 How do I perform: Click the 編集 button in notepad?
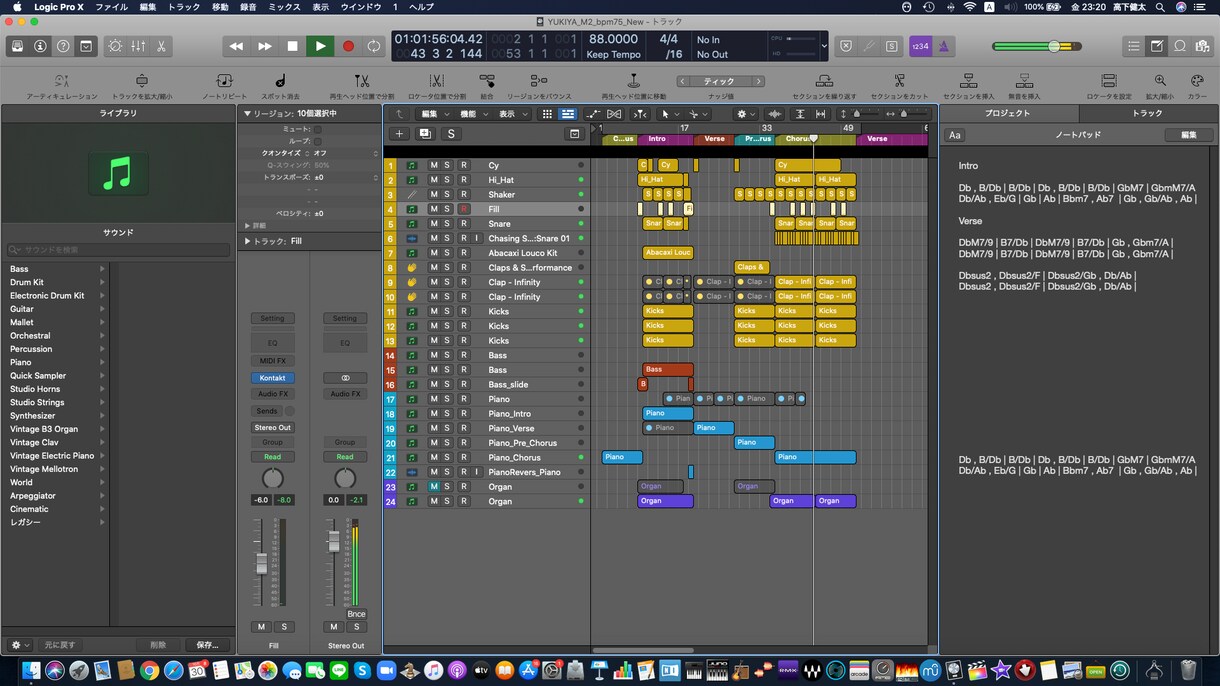pyautogui.click(x=1189, y=135)
